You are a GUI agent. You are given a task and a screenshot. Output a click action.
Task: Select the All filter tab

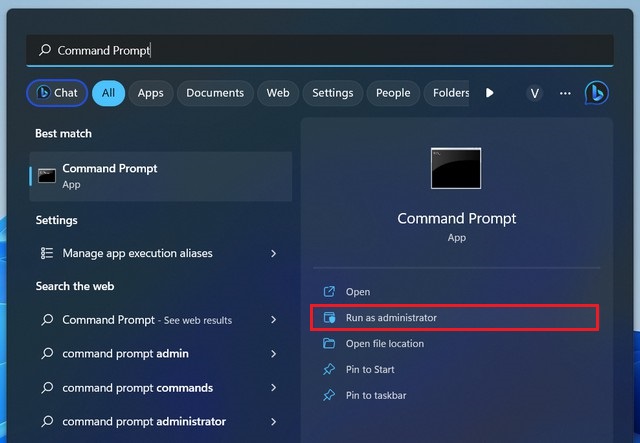point(108,93)
